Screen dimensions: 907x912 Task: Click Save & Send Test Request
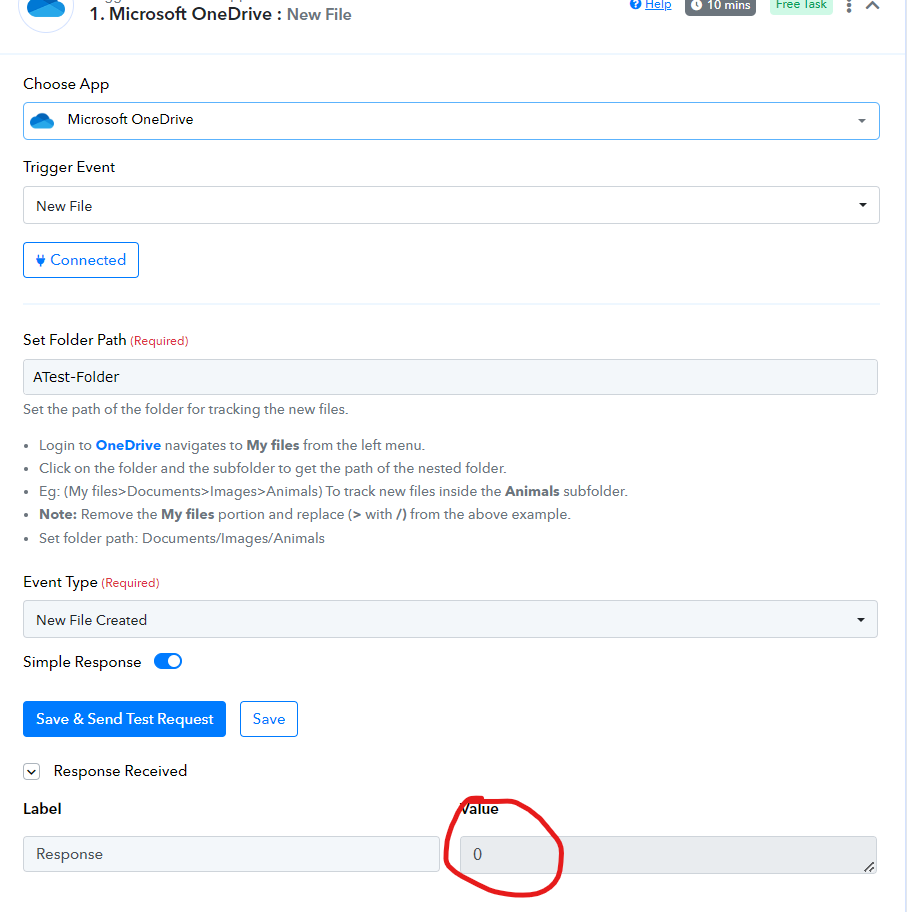125,719
